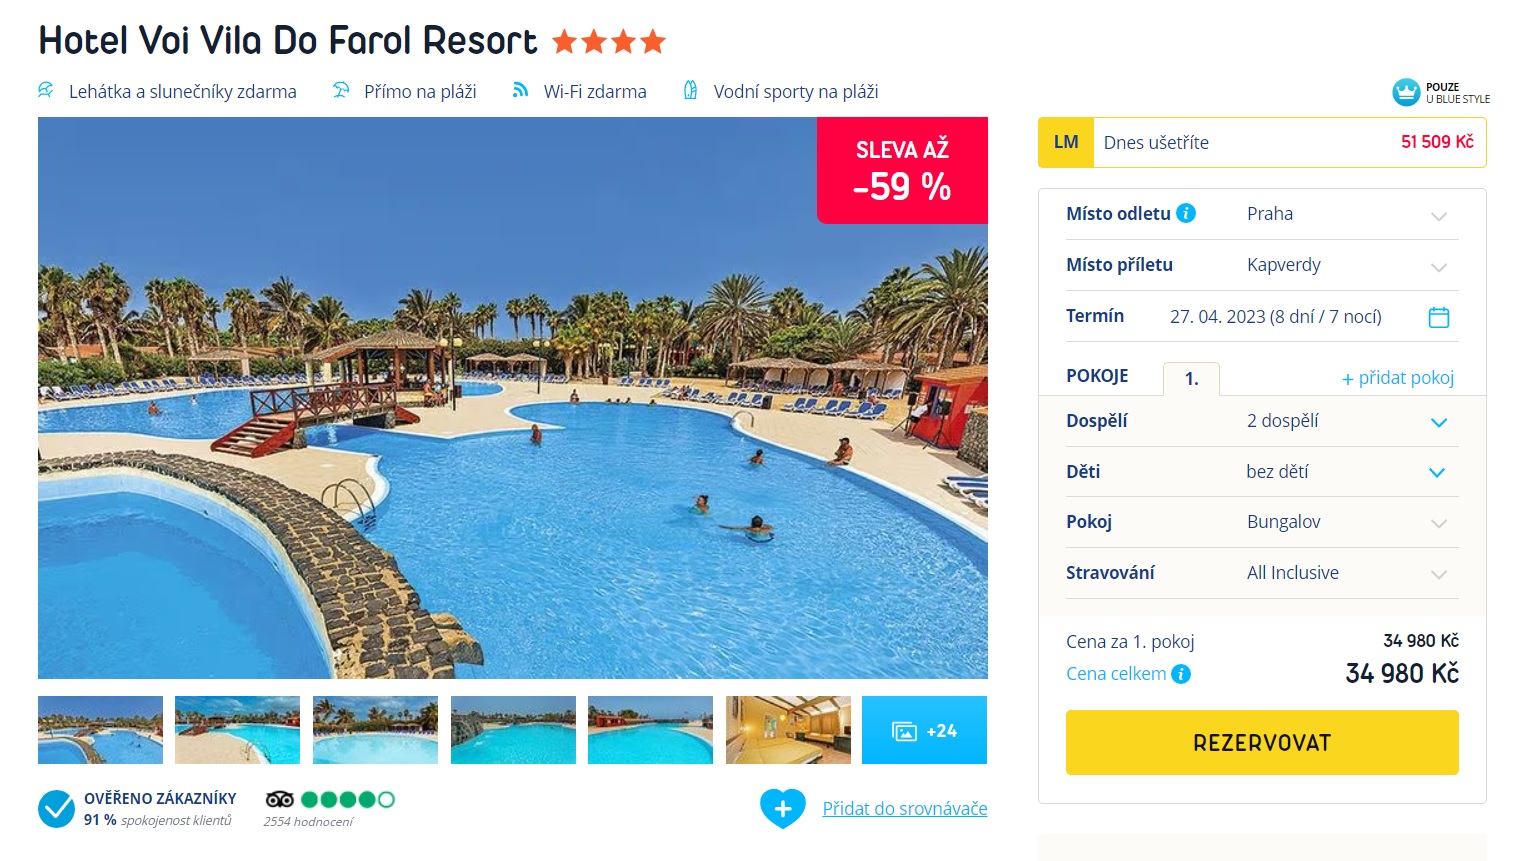Click the Wi-Fi zdarma icon
This screenshot has width=1519, height=861.
(x=520, y=90)
